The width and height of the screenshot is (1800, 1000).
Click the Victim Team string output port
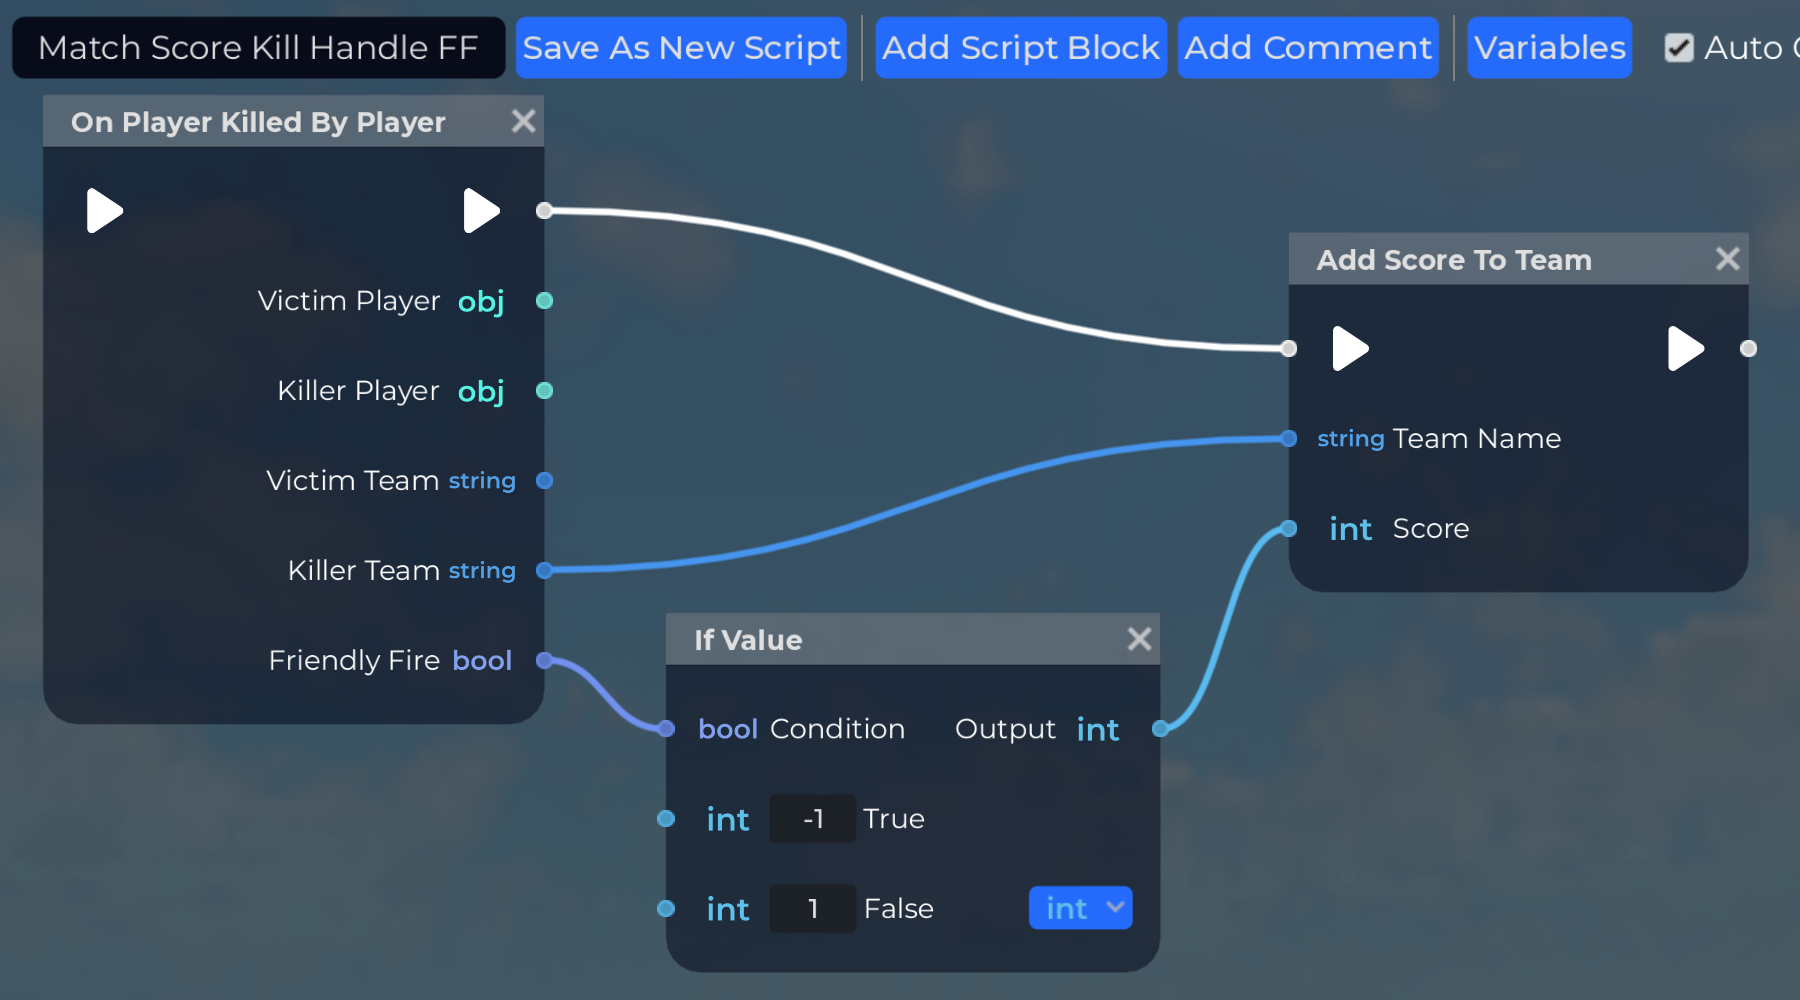(x=544, y=481)
